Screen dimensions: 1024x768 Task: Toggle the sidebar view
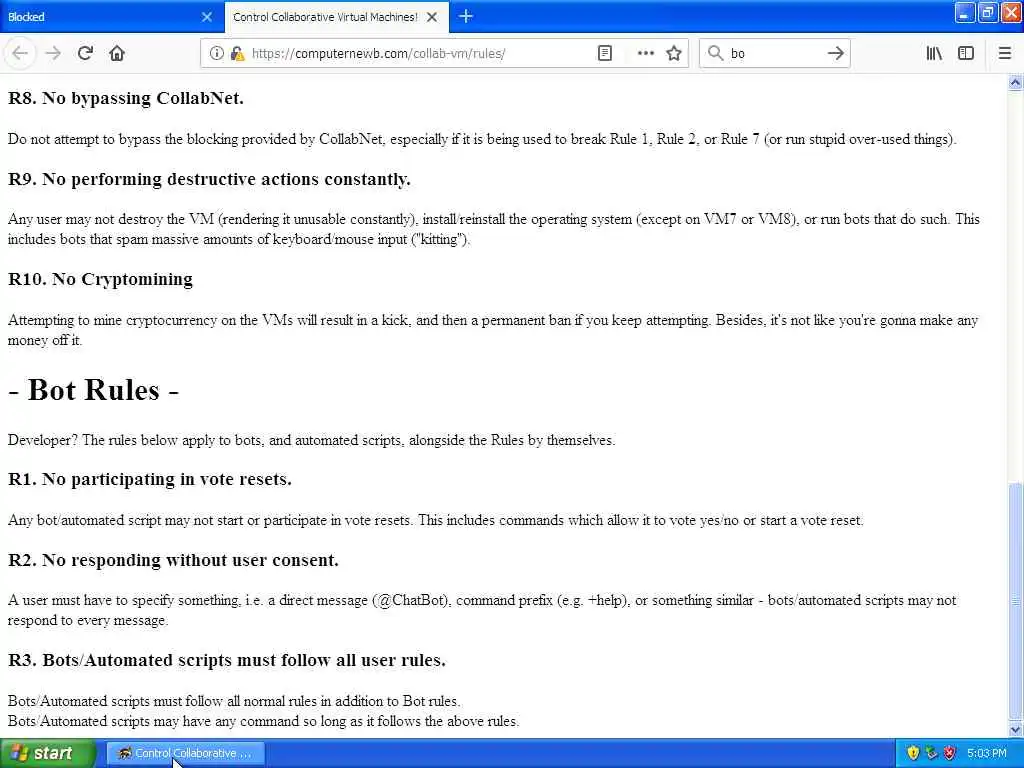point(966,54)
